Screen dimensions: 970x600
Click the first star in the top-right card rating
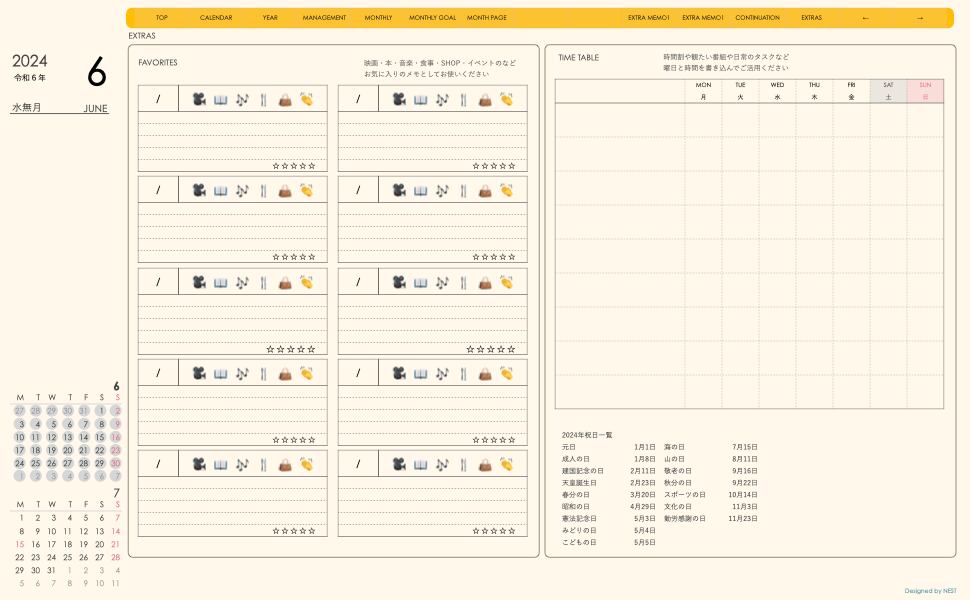click(476, 166)
